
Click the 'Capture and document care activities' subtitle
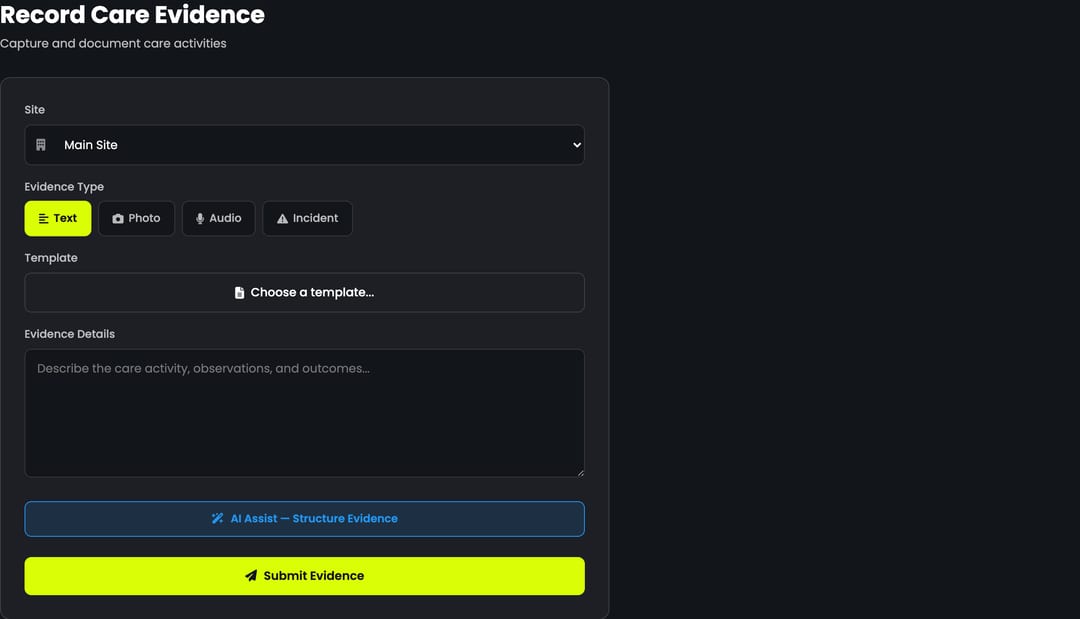(113, 43)
